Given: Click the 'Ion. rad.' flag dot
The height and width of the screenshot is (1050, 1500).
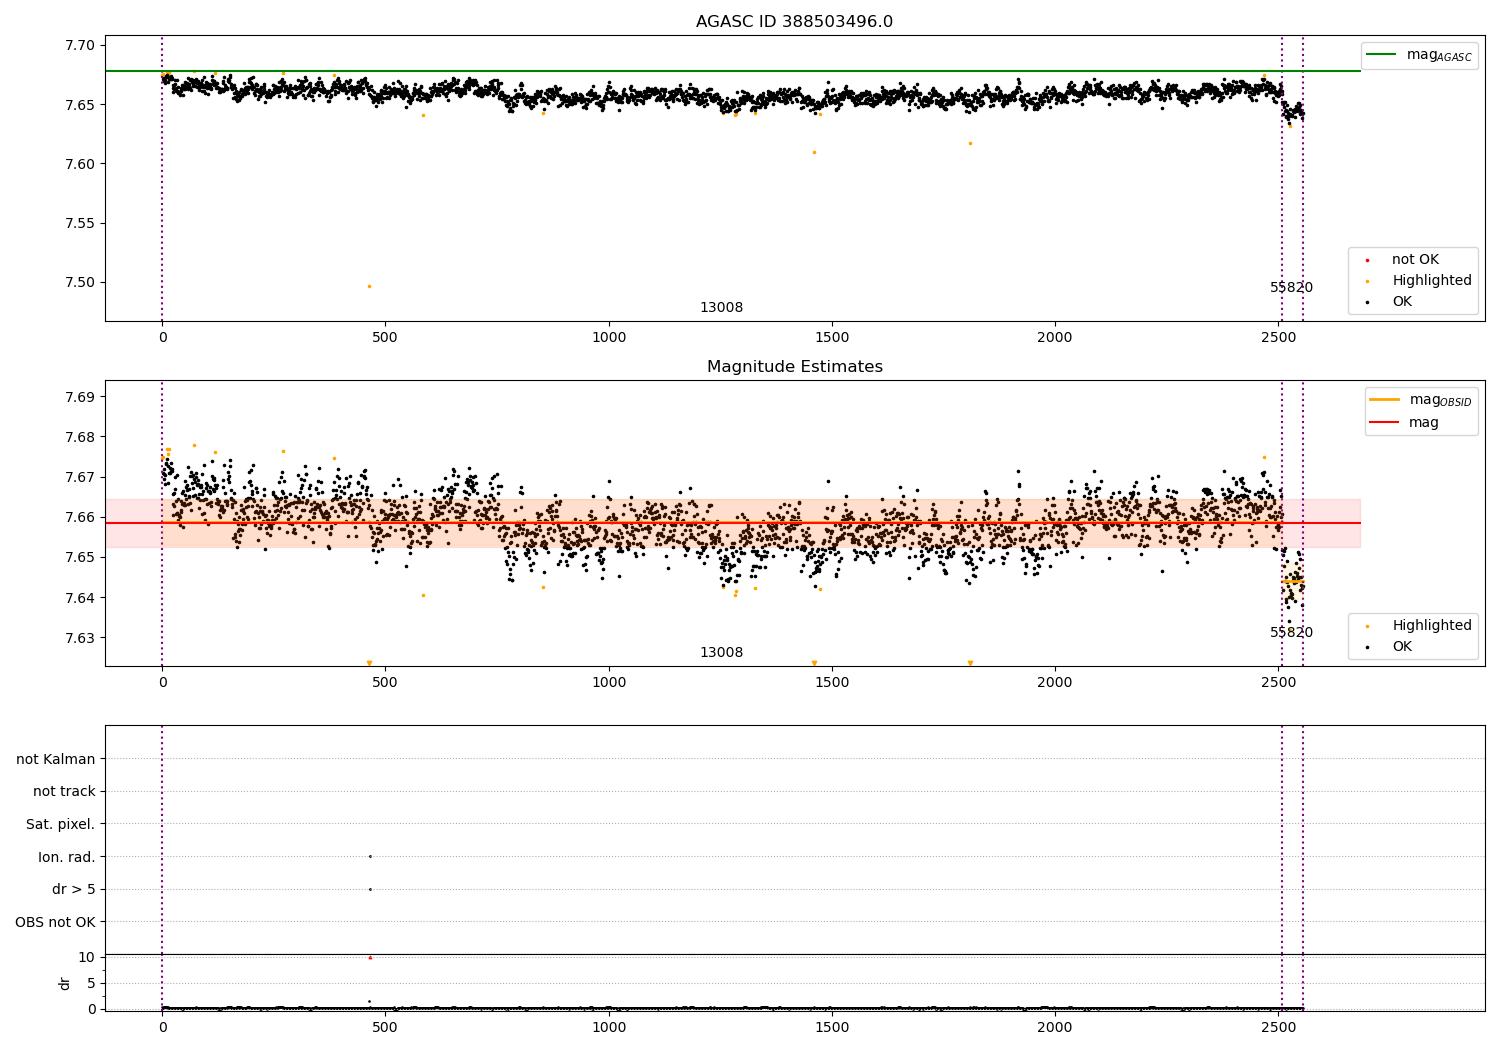Looking at the screenshot, I should point(370,856).
